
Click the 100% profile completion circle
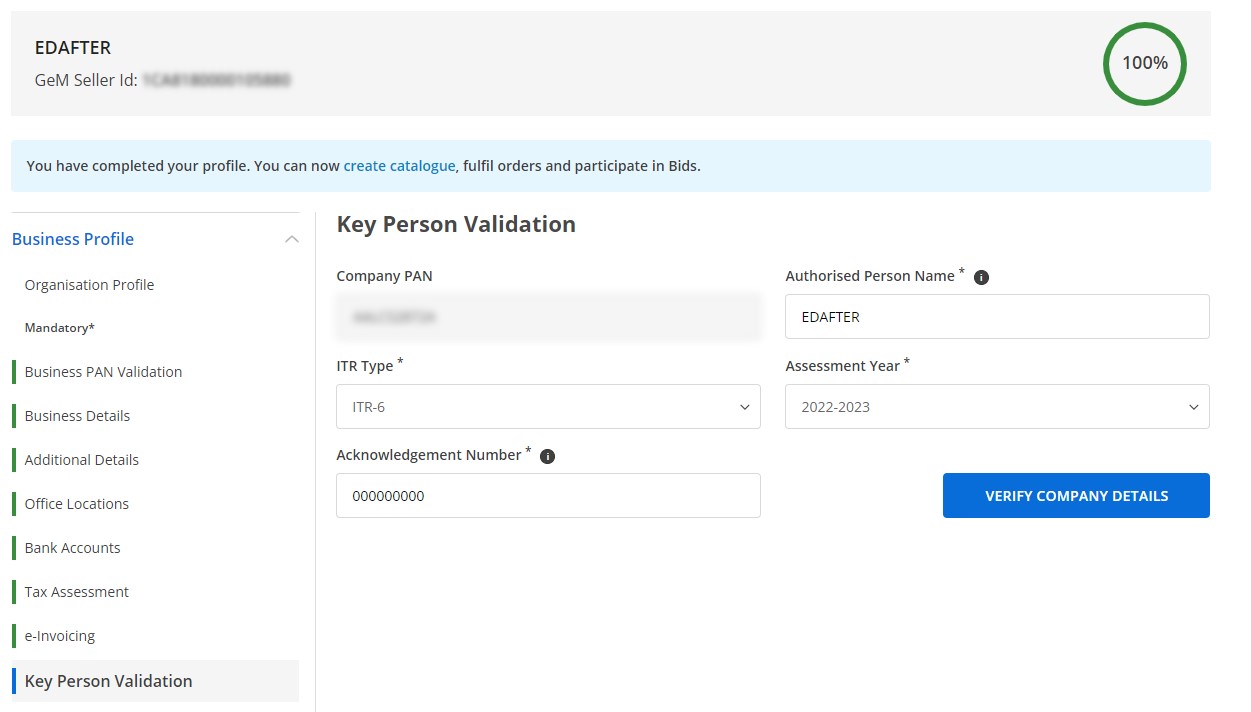click(1144, 63)
